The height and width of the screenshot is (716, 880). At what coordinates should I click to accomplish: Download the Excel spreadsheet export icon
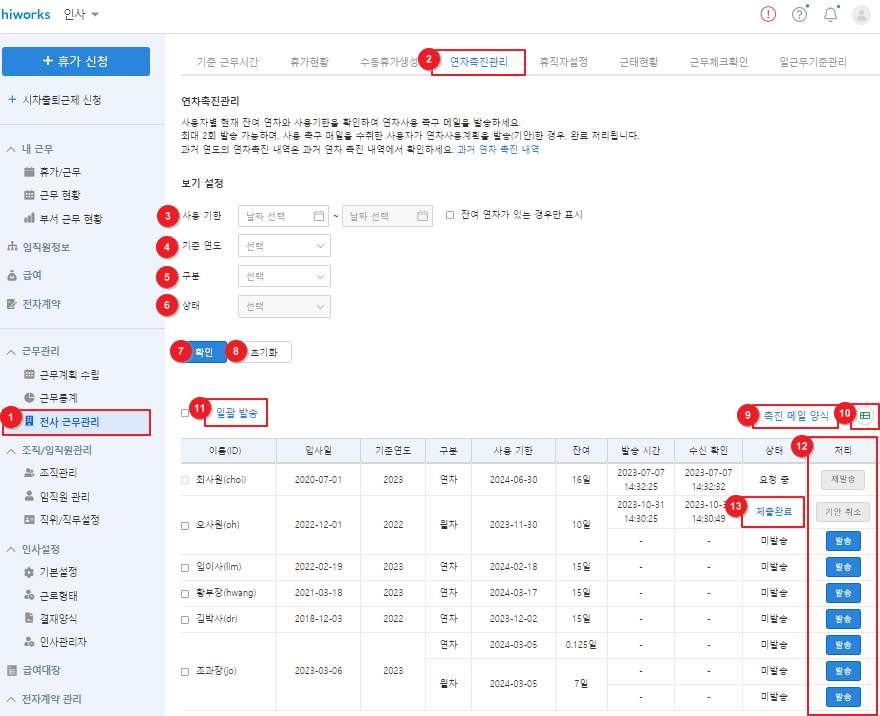865,416
